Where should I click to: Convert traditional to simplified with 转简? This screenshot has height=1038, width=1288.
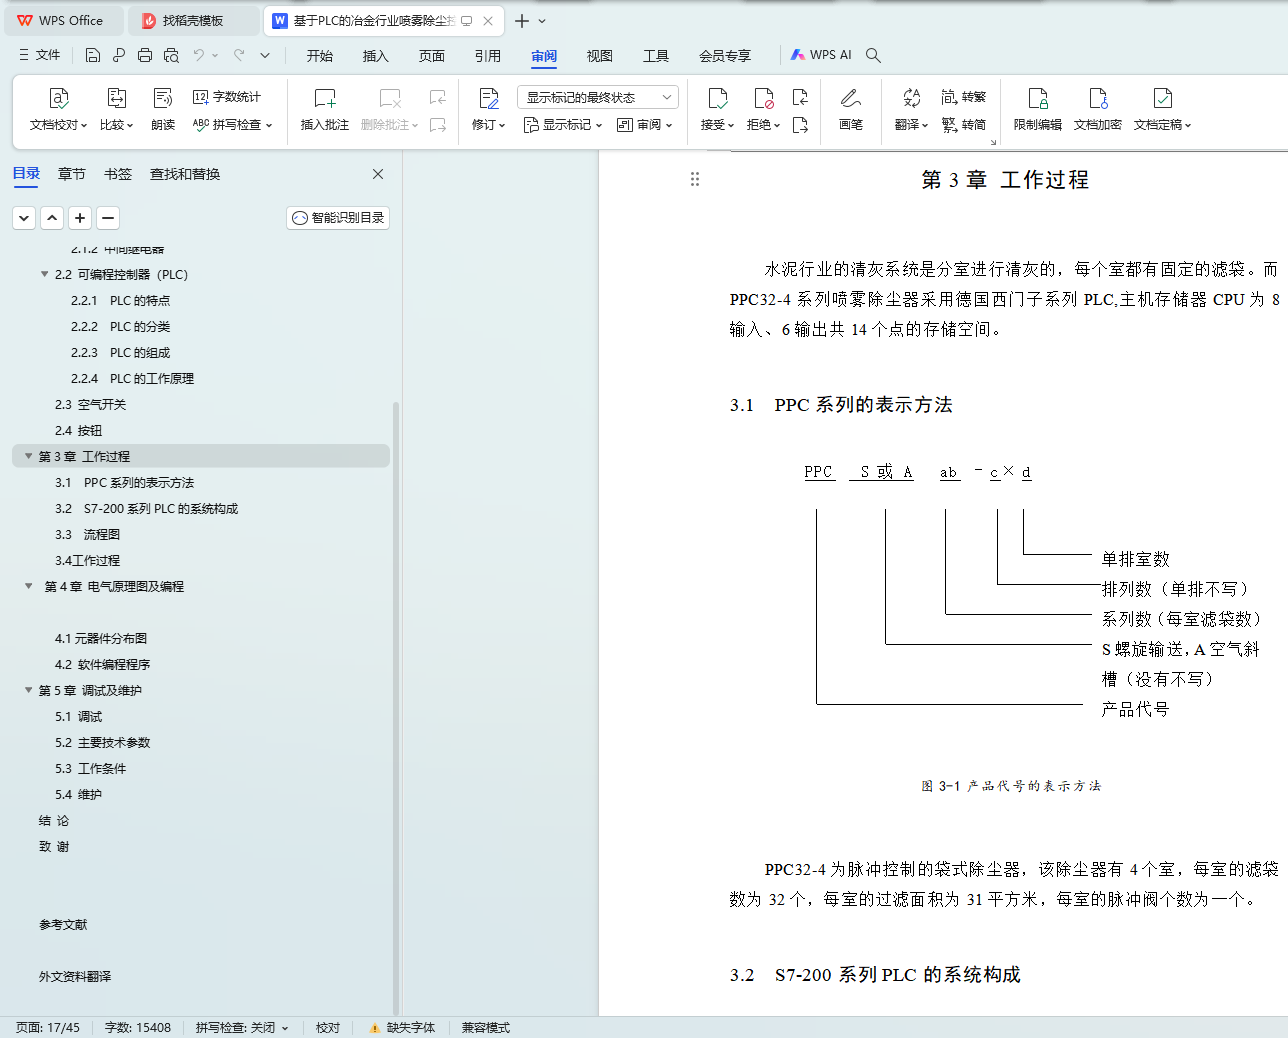point(963,125)
